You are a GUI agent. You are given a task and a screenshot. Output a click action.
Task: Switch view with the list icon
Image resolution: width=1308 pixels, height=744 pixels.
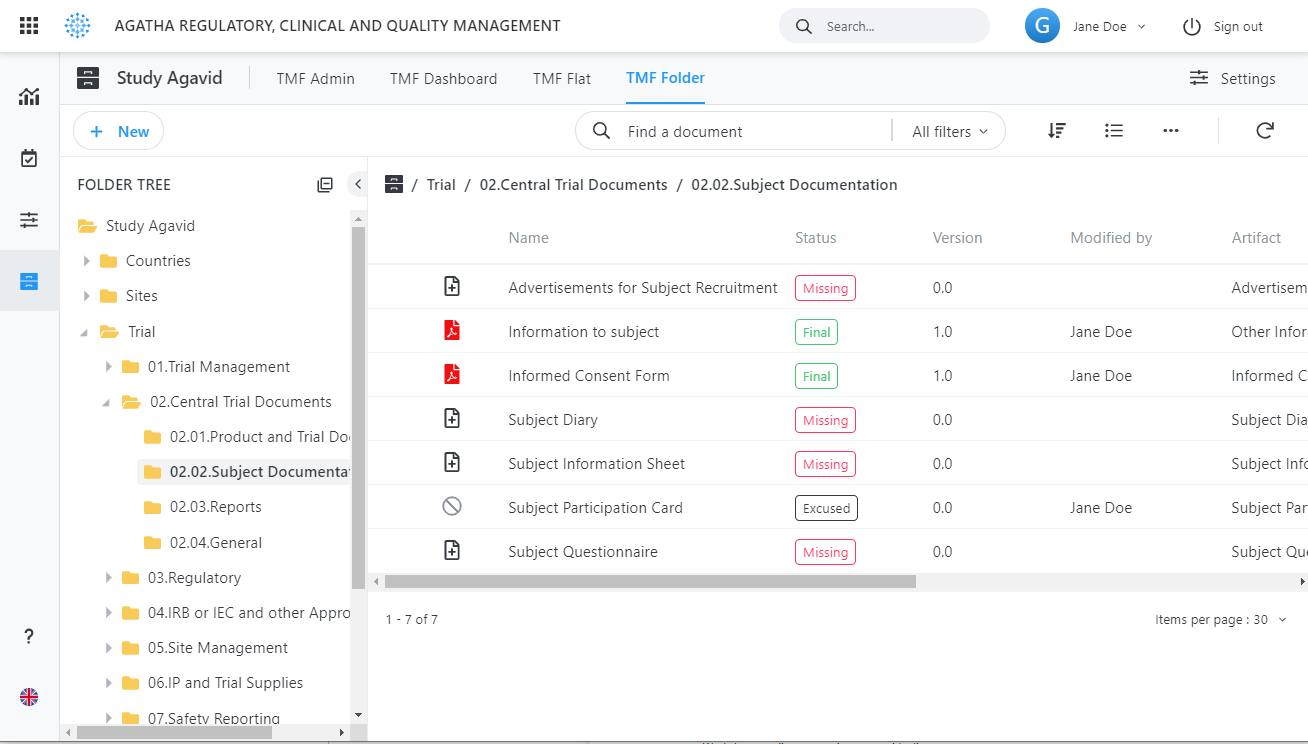[x=1114, y=131]
